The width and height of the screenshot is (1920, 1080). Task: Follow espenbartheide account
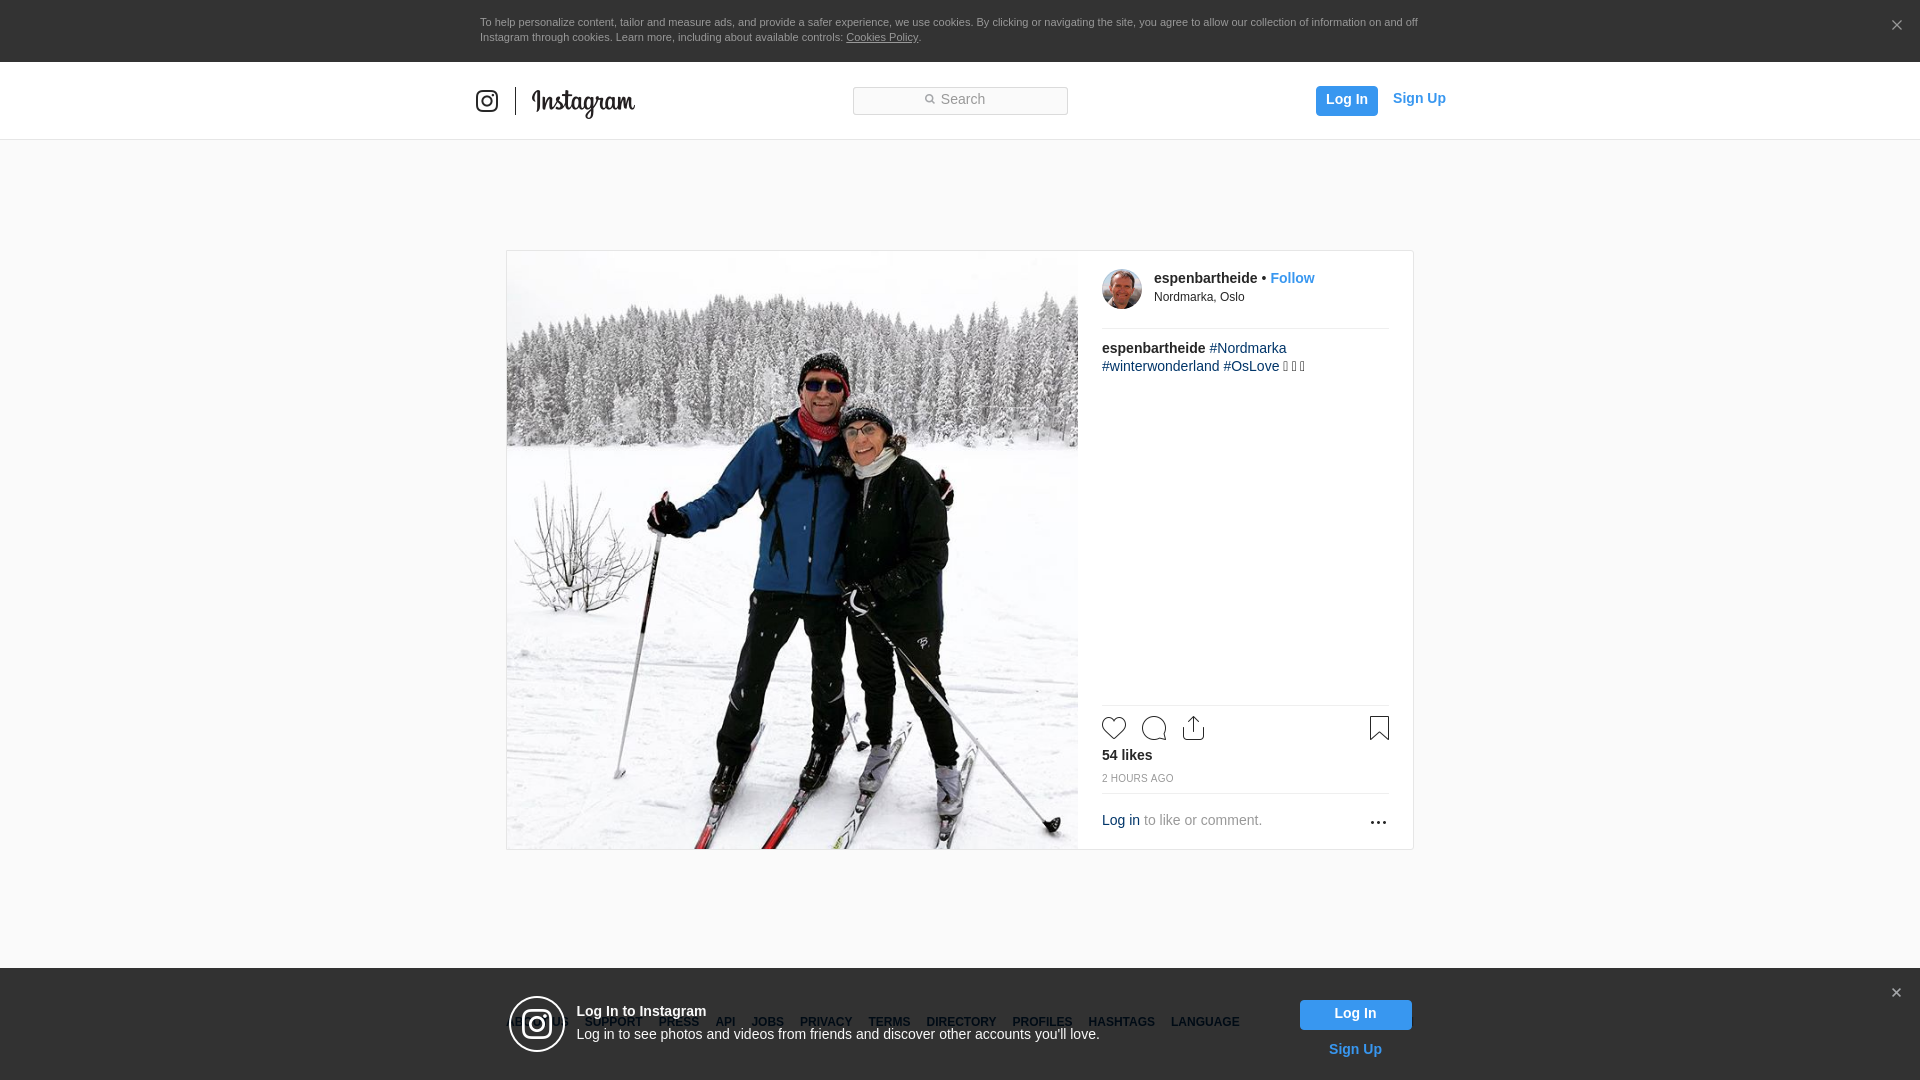tap(1292, 278)
